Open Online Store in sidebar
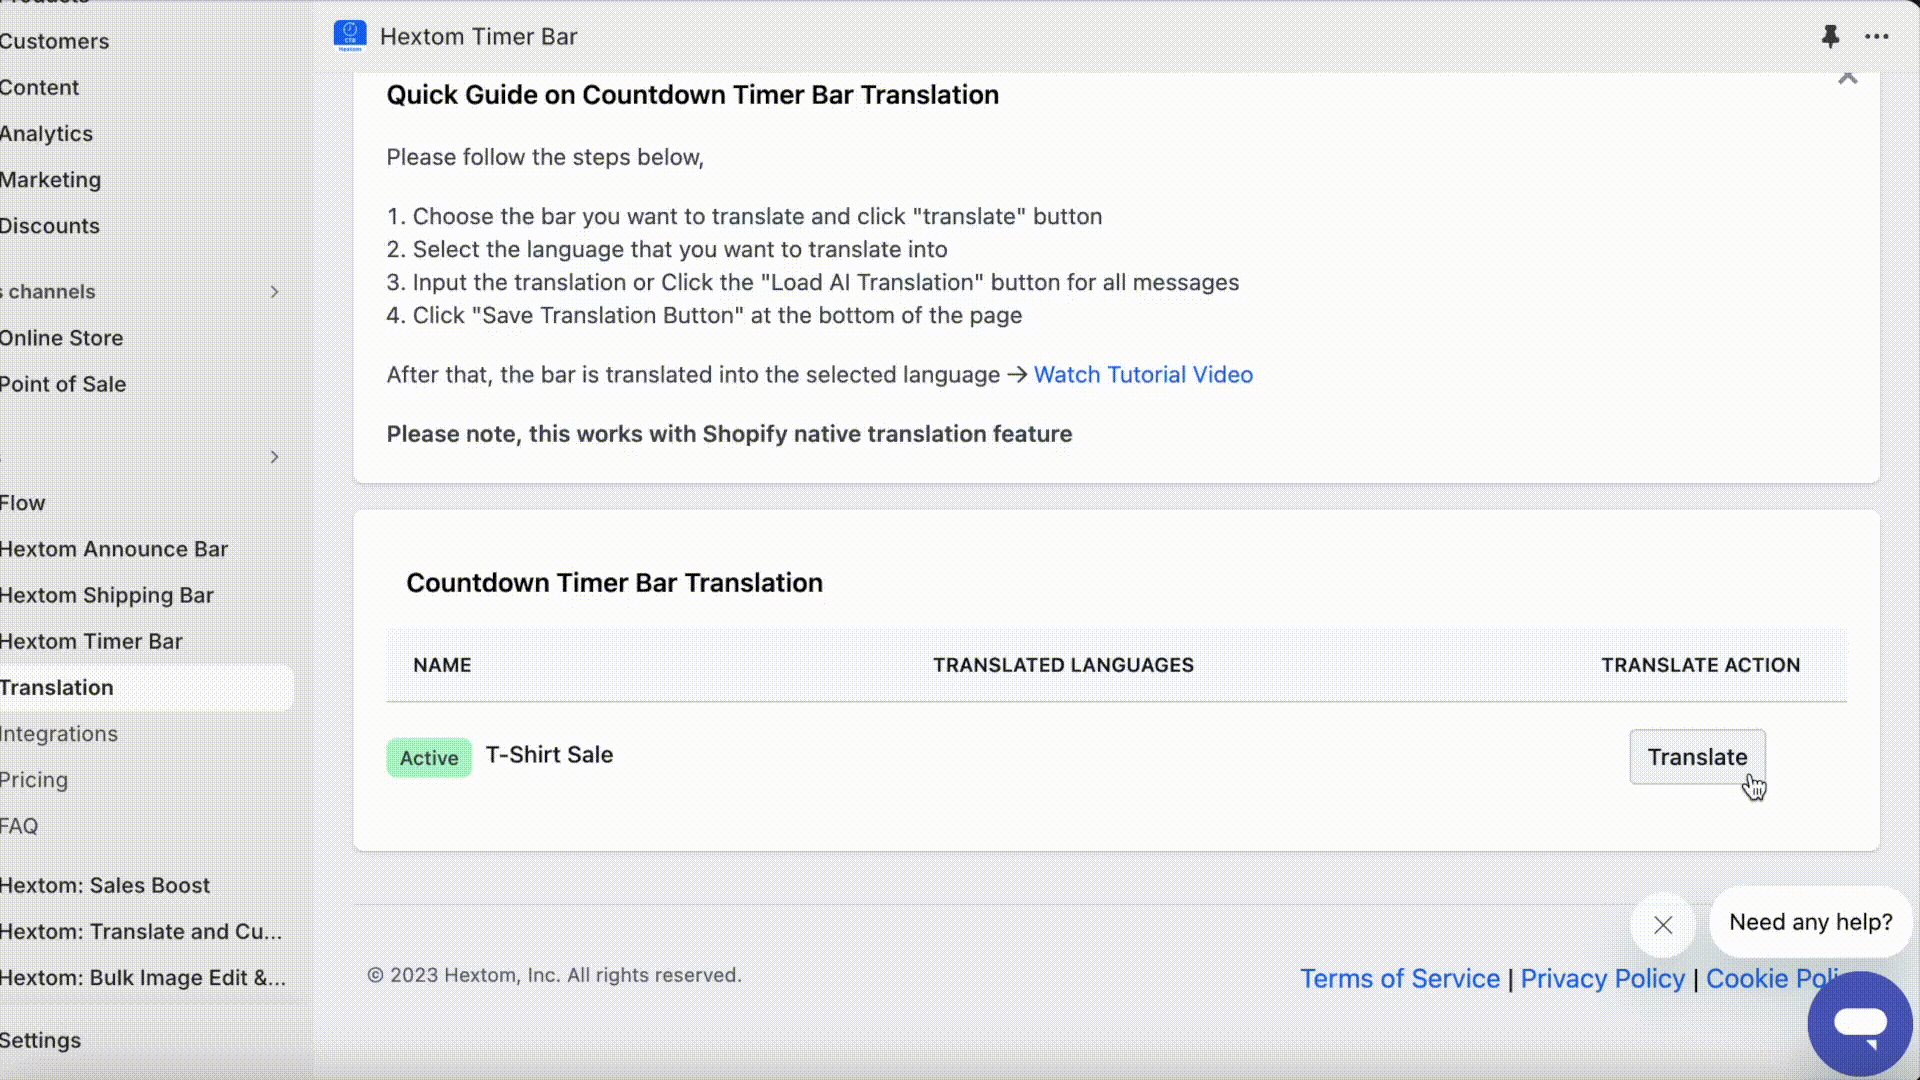The image size is (1920, 1080). pyautogui.click(x=62, y=338)
